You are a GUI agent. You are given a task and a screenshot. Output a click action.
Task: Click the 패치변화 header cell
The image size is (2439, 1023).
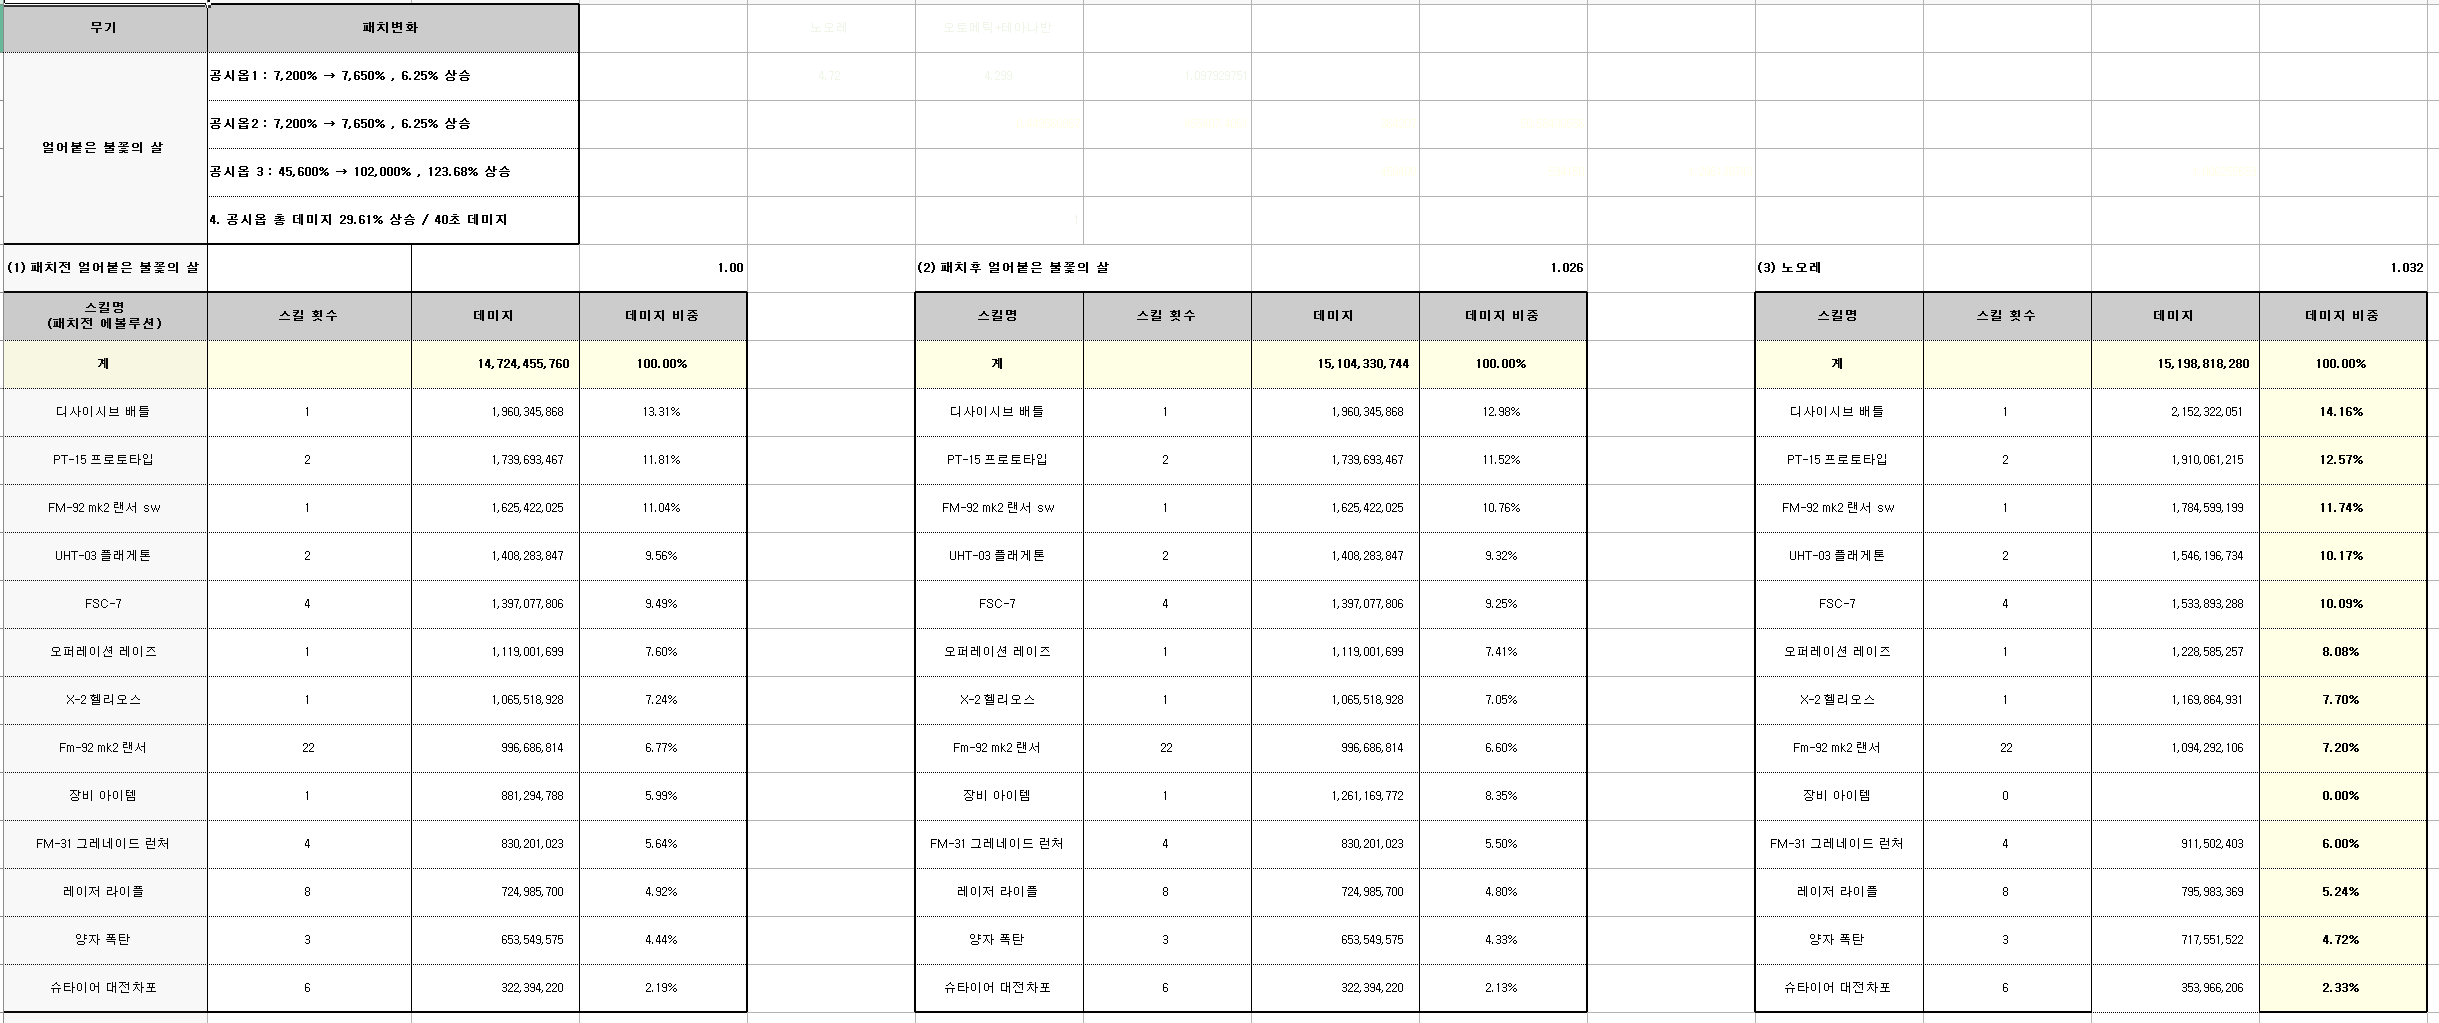pos(392,28)
